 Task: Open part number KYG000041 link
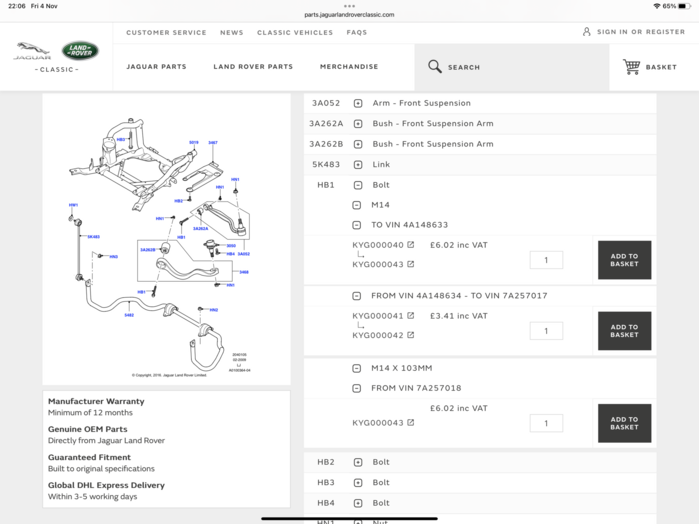pyautogui.click(x=378, y=316)
